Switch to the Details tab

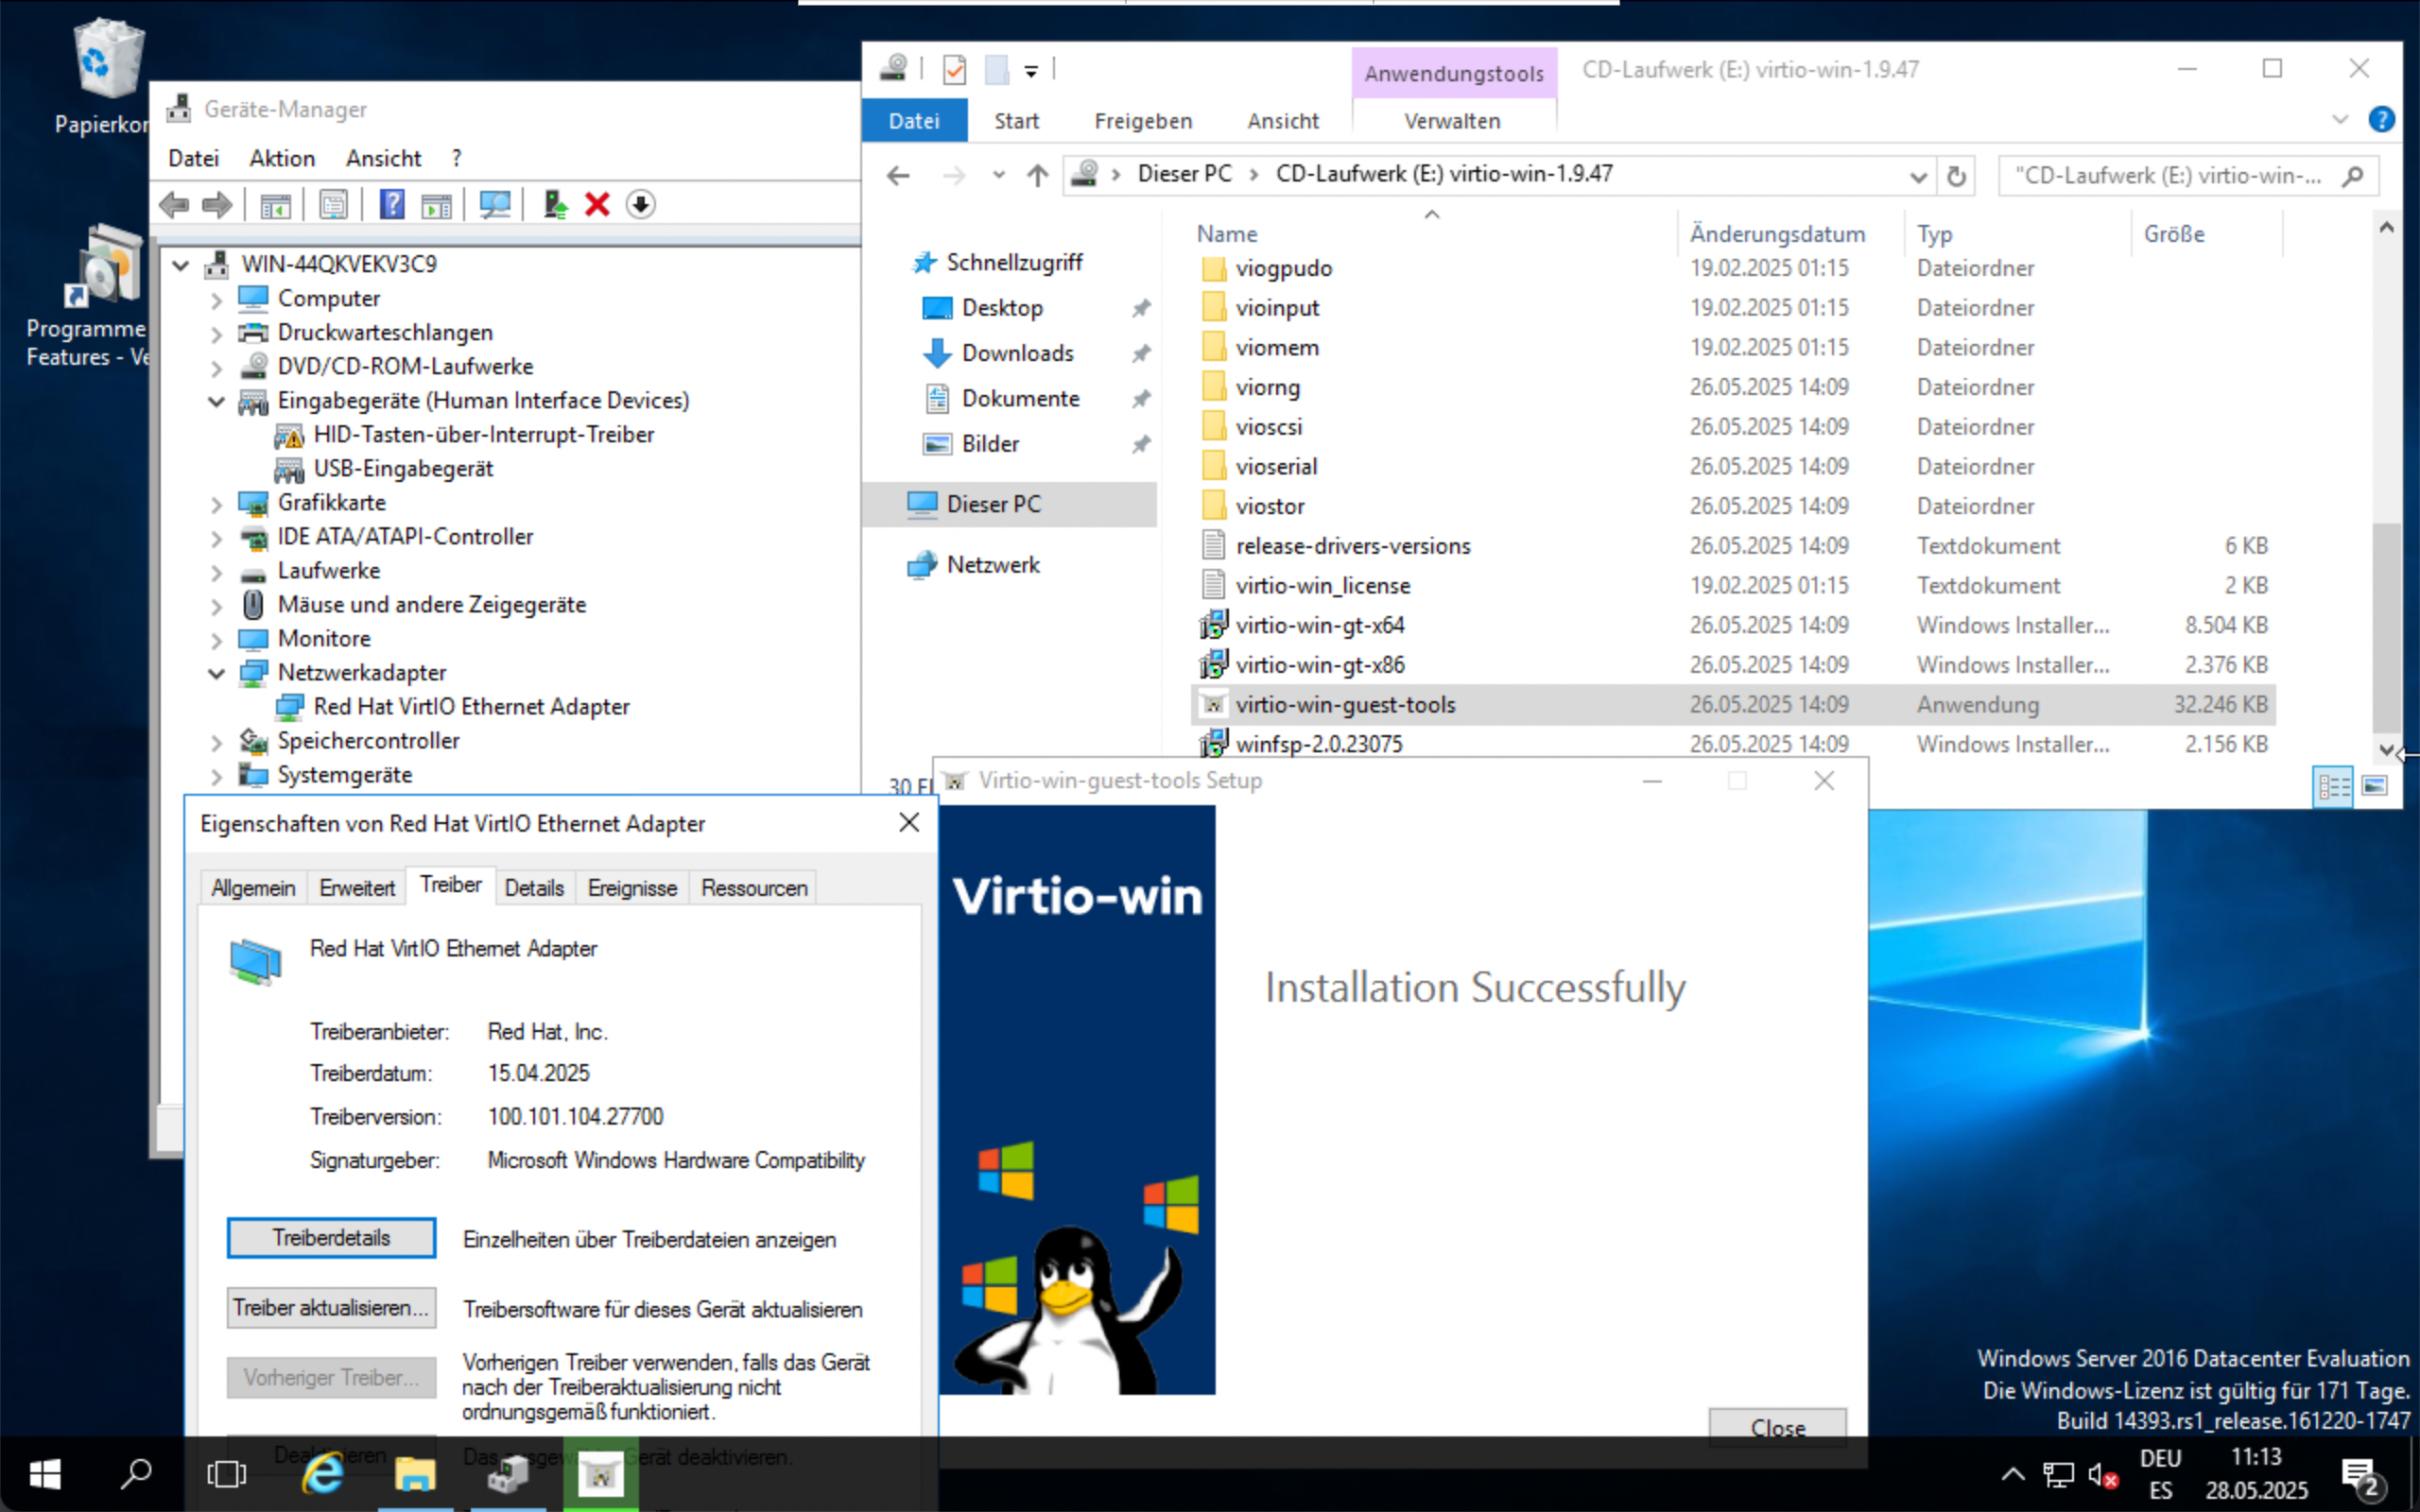coord(533,888)
